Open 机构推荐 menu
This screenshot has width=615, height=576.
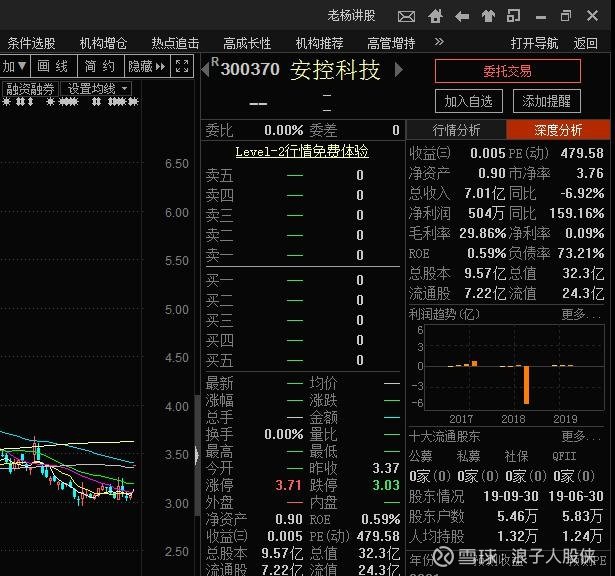click(x=319, y=43)
